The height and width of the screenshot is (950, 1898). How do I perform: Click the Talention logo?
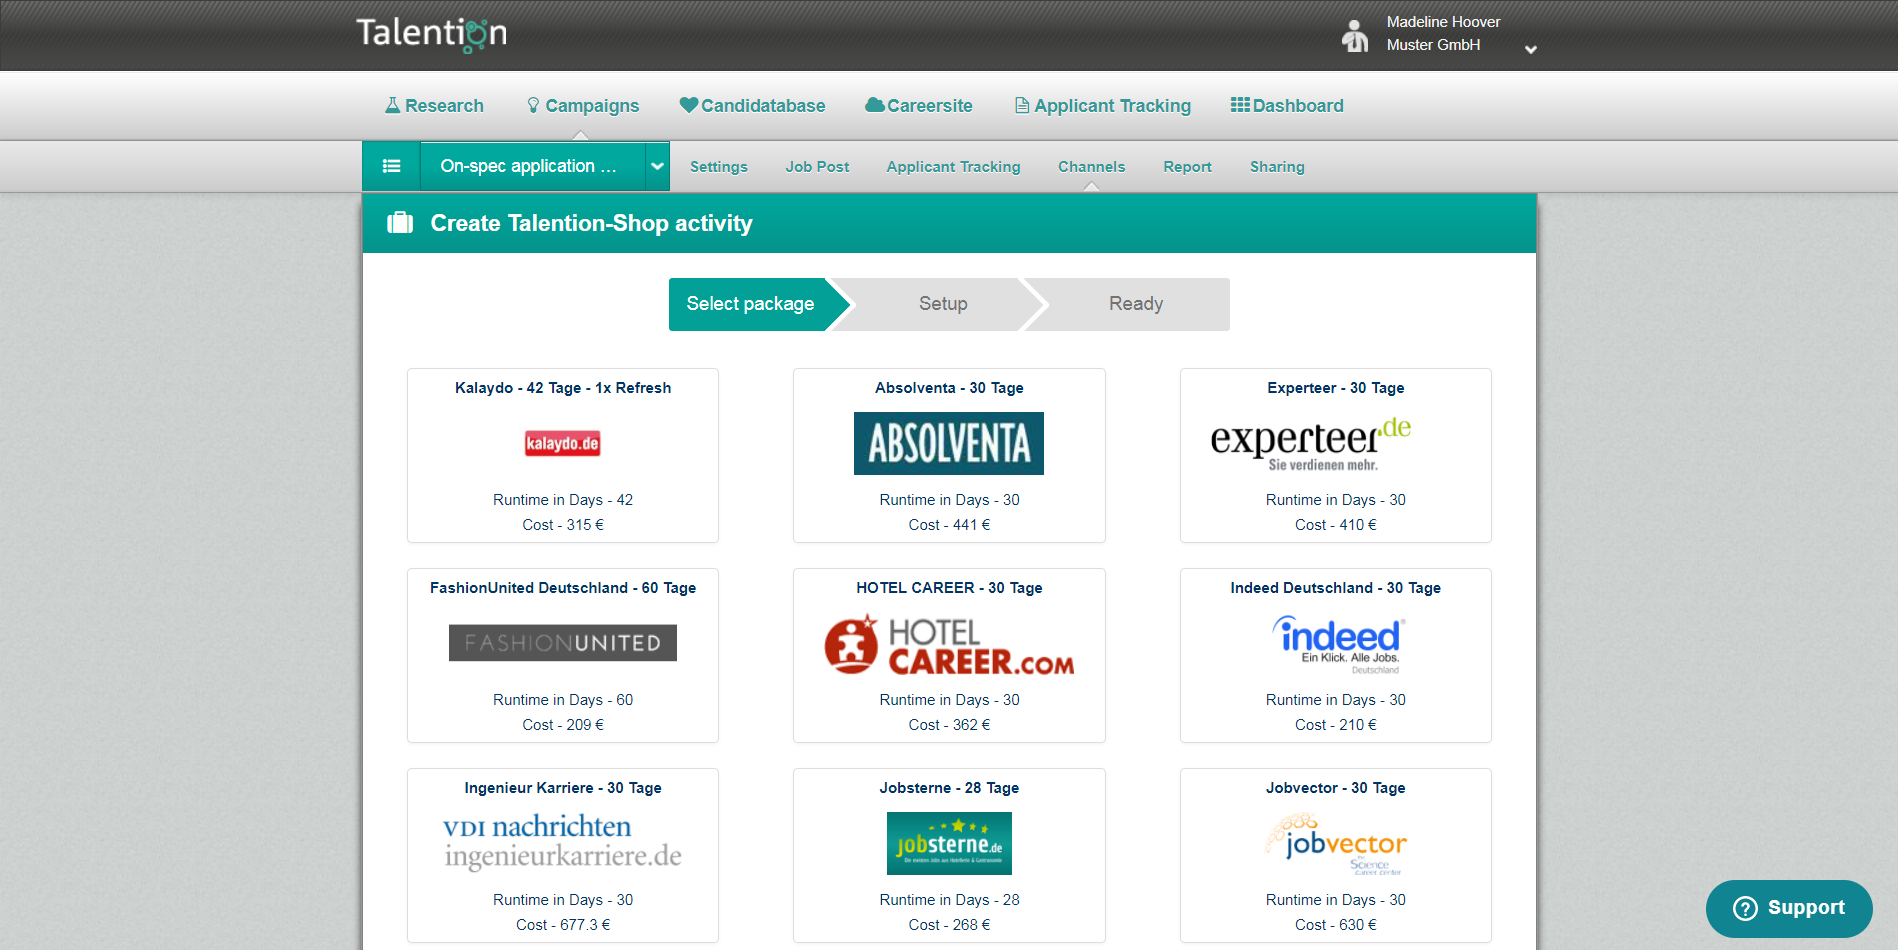click(x=432, y=34)
